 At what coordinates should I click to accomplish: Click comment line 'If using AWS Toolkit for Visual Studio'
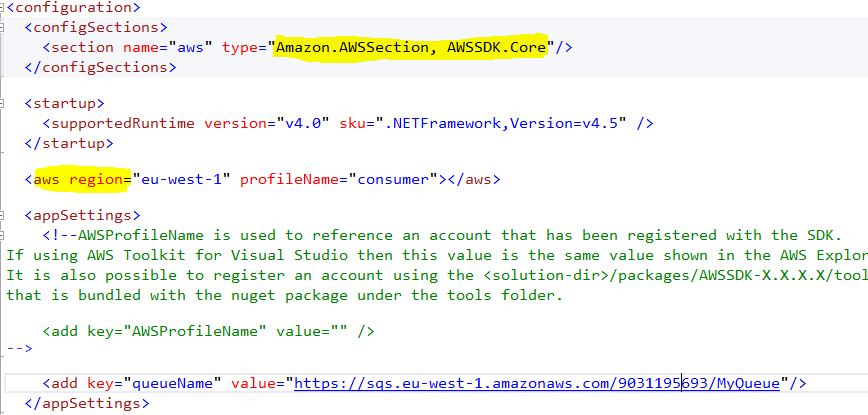tap(437, 255)
